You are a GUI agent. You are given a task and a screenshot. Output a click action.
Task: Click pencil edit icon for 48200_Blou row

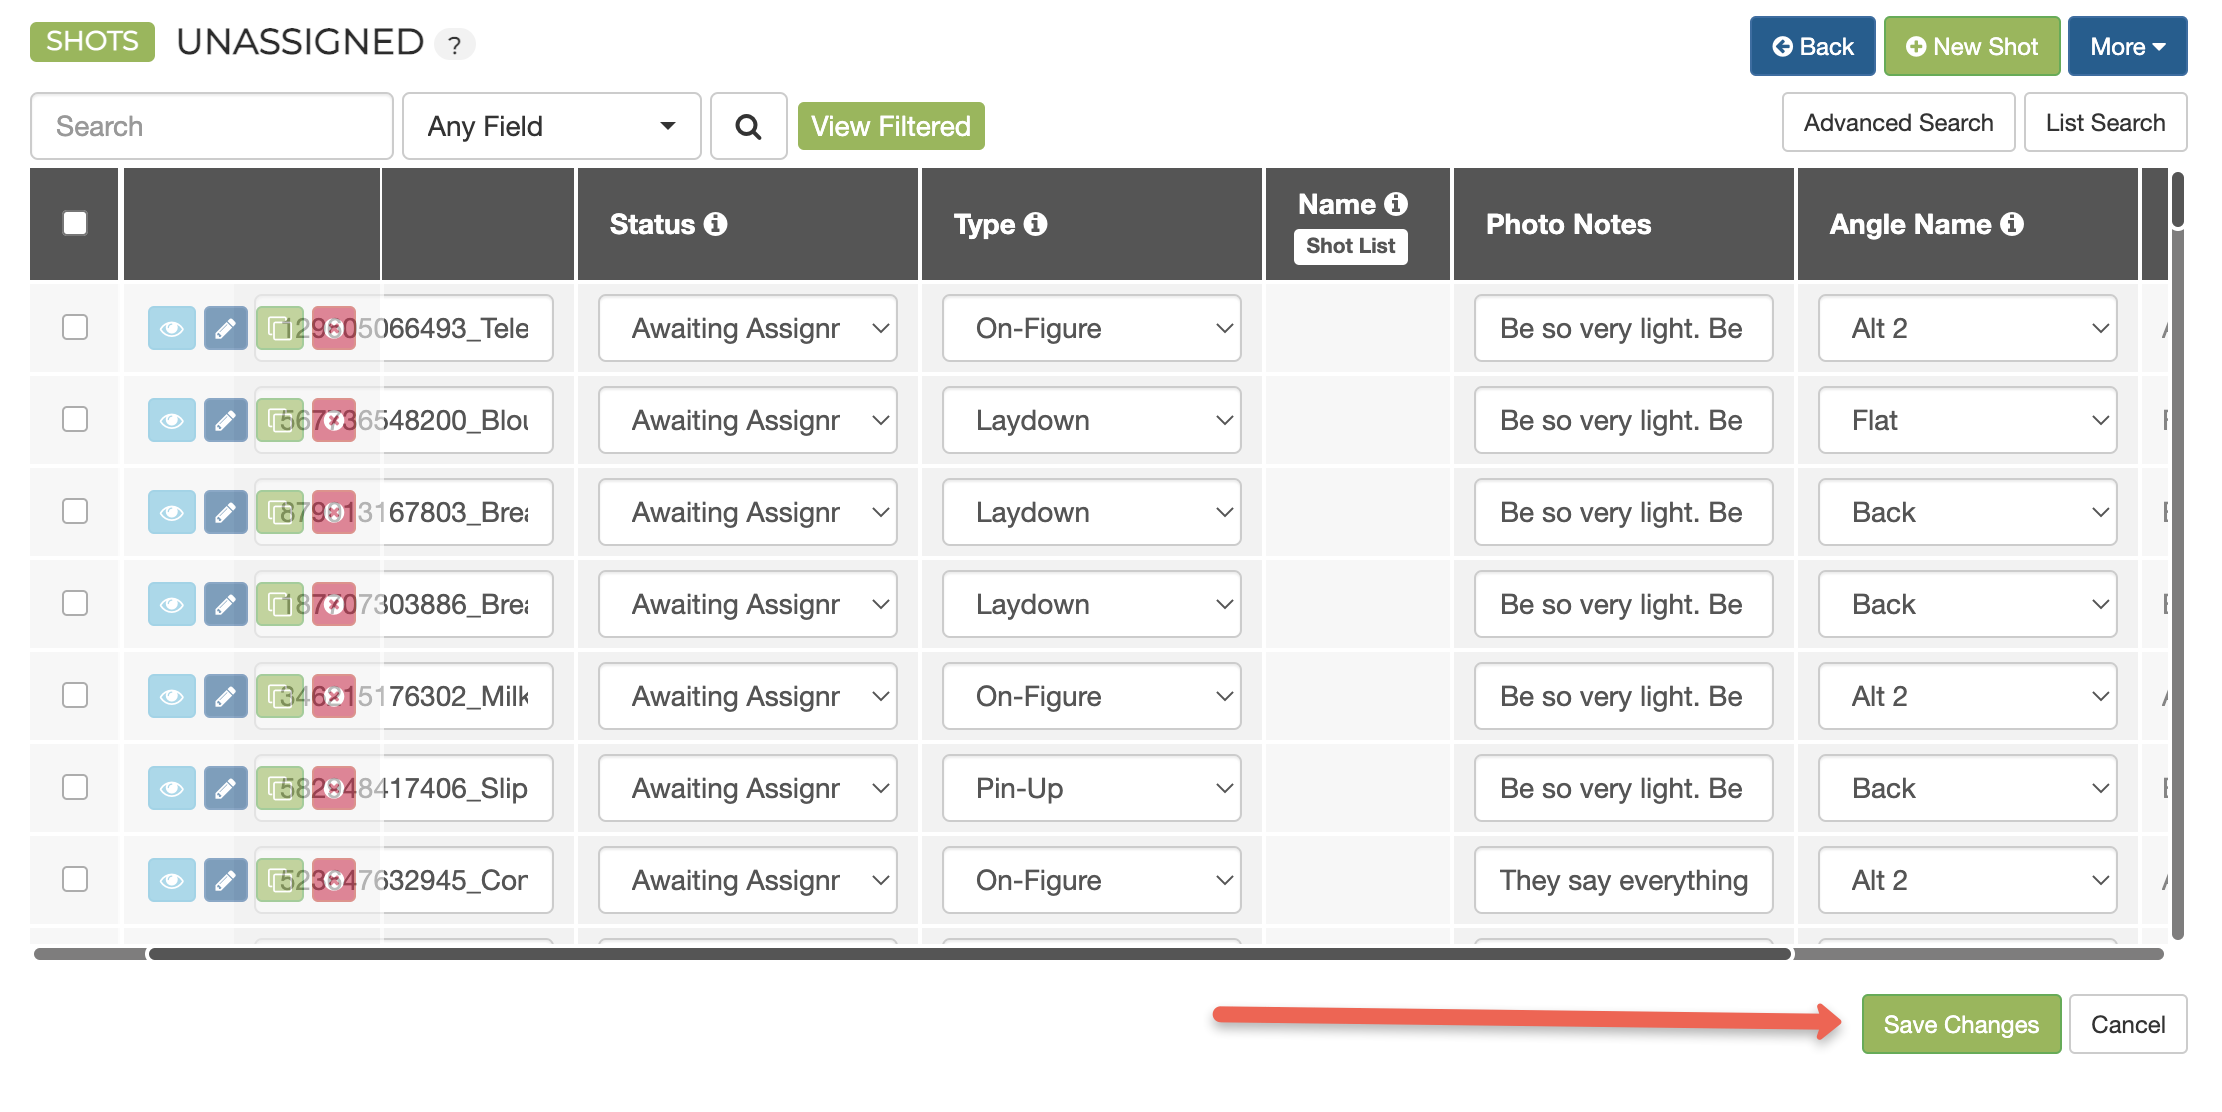[225, 421]
